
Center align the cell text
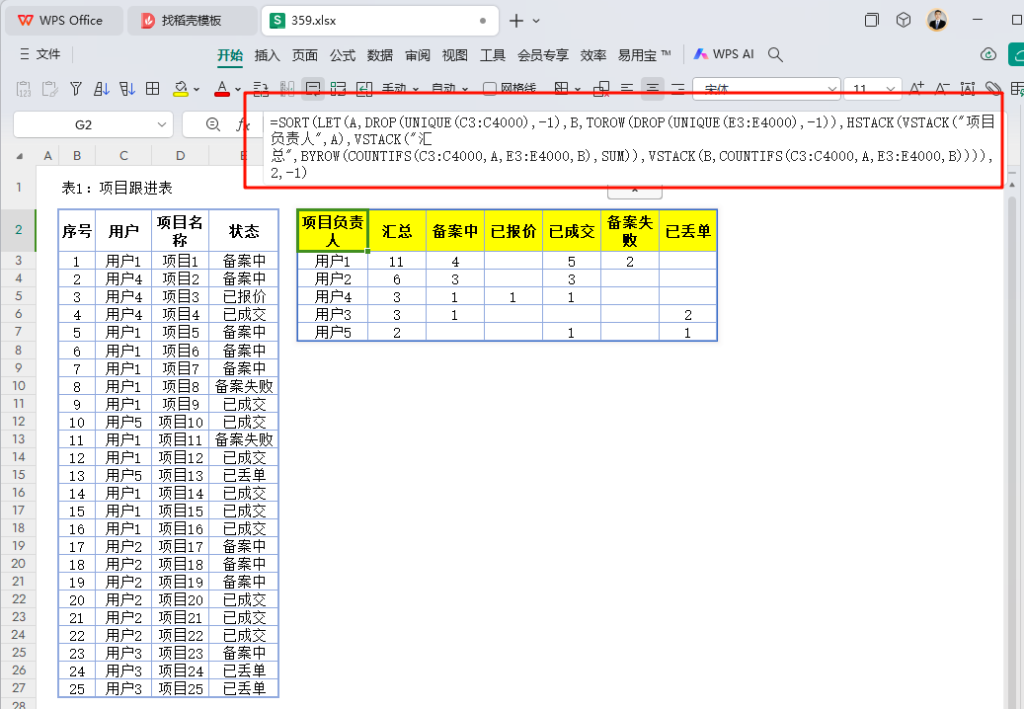pyautogui.click(x=652, y=88)
